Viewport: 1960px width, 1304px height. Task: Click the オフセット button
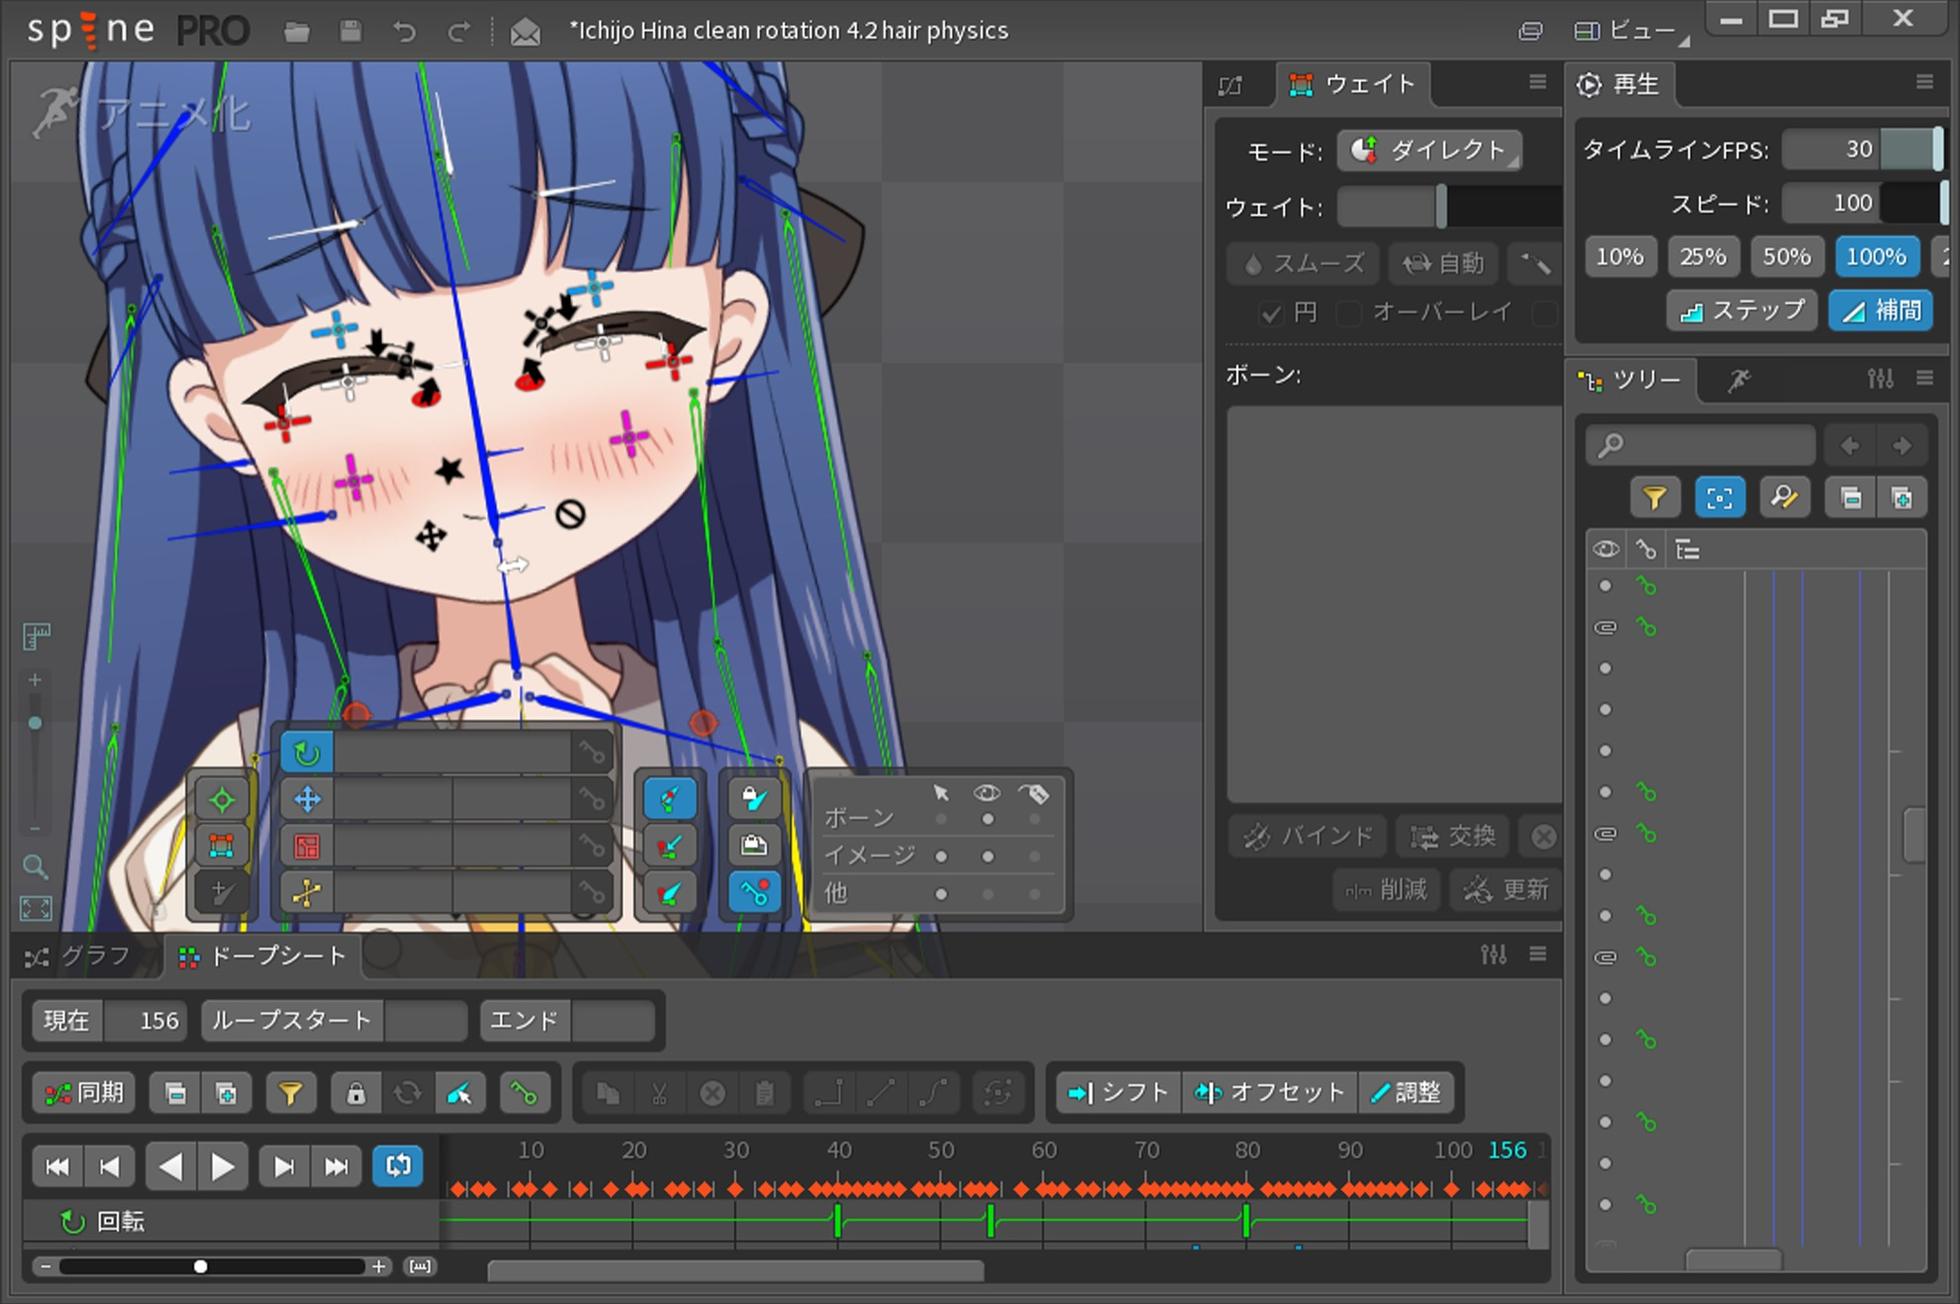(1270, 1092)
